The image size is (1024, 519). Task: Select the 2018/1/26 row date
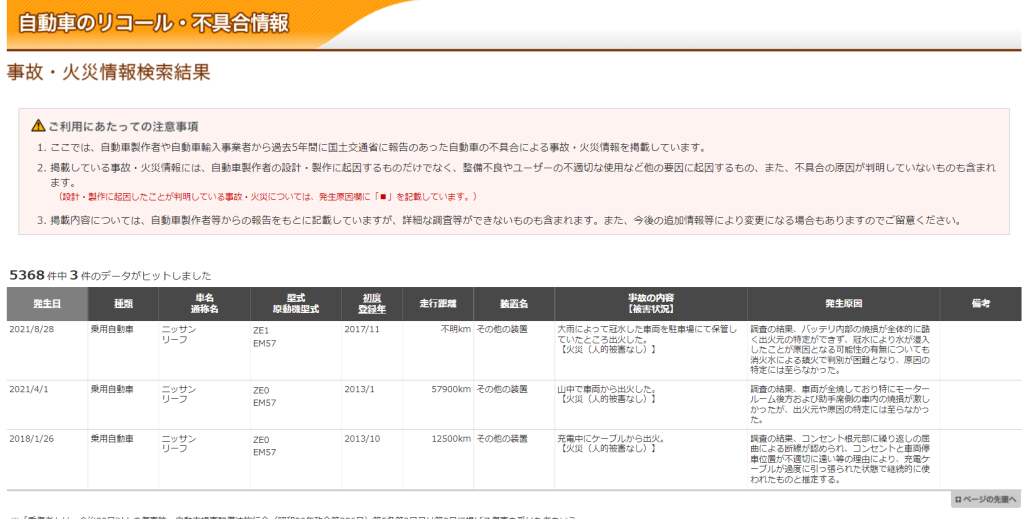tap(31, 438)
